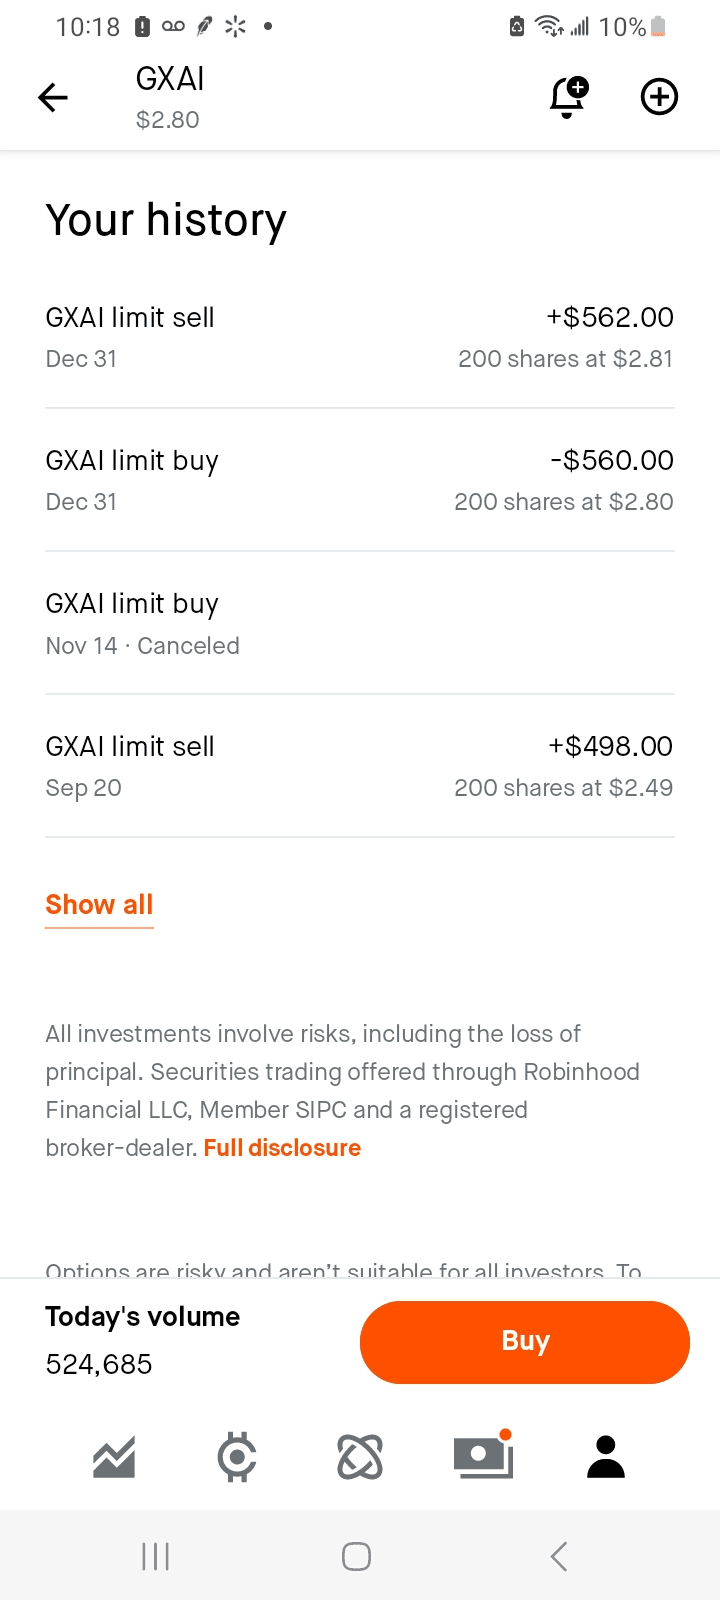Open the account profile tab icon
Image resolution: width=720 pixels, height=1600 pixels.
(606, 1457)
